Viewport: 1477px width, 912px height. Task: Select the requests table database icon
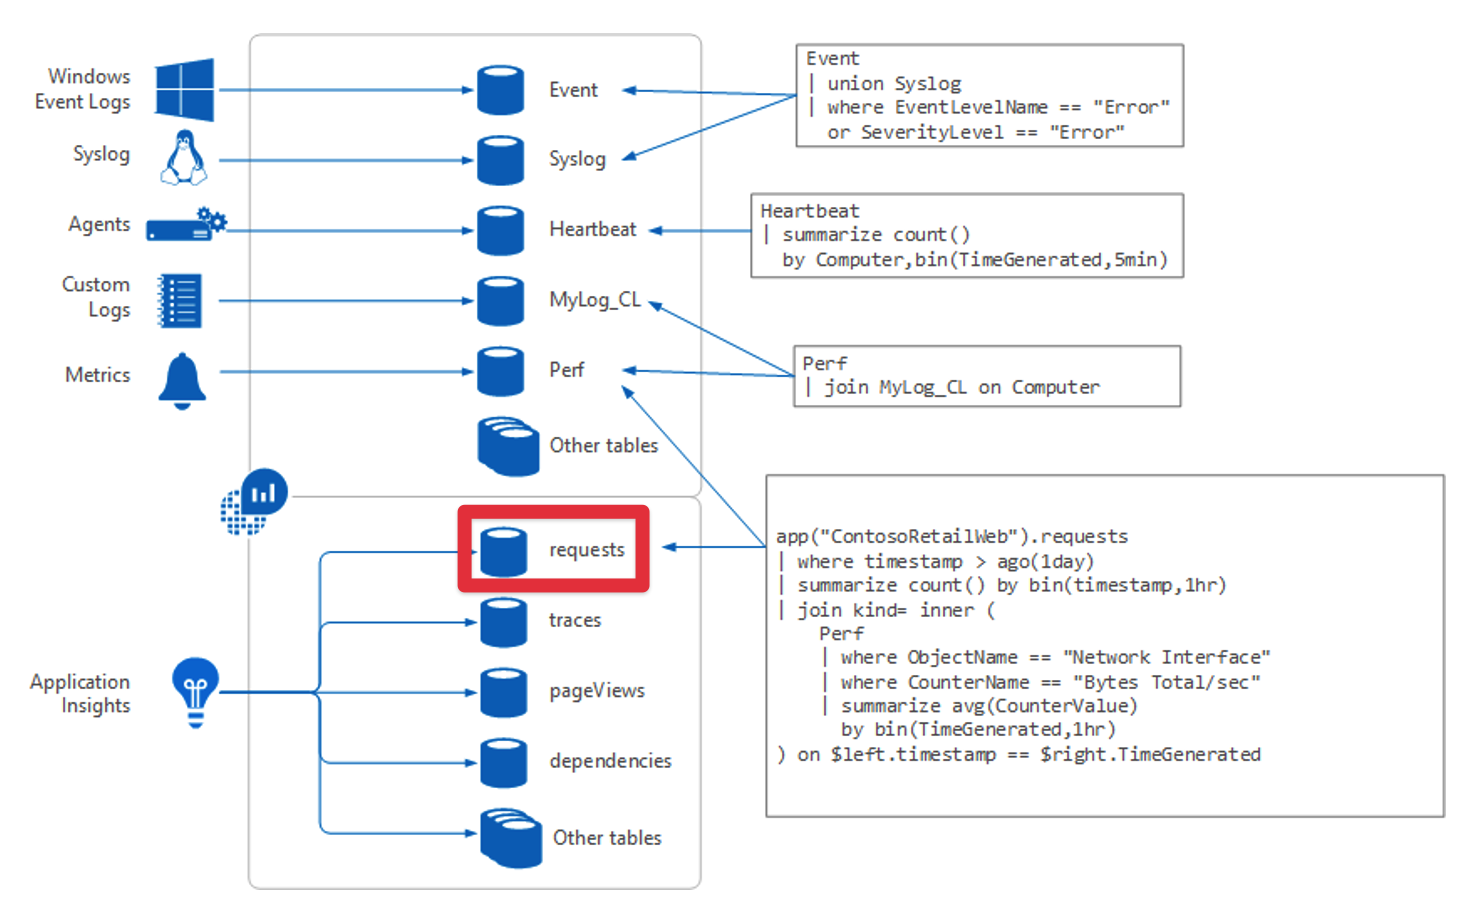[503, 551]
